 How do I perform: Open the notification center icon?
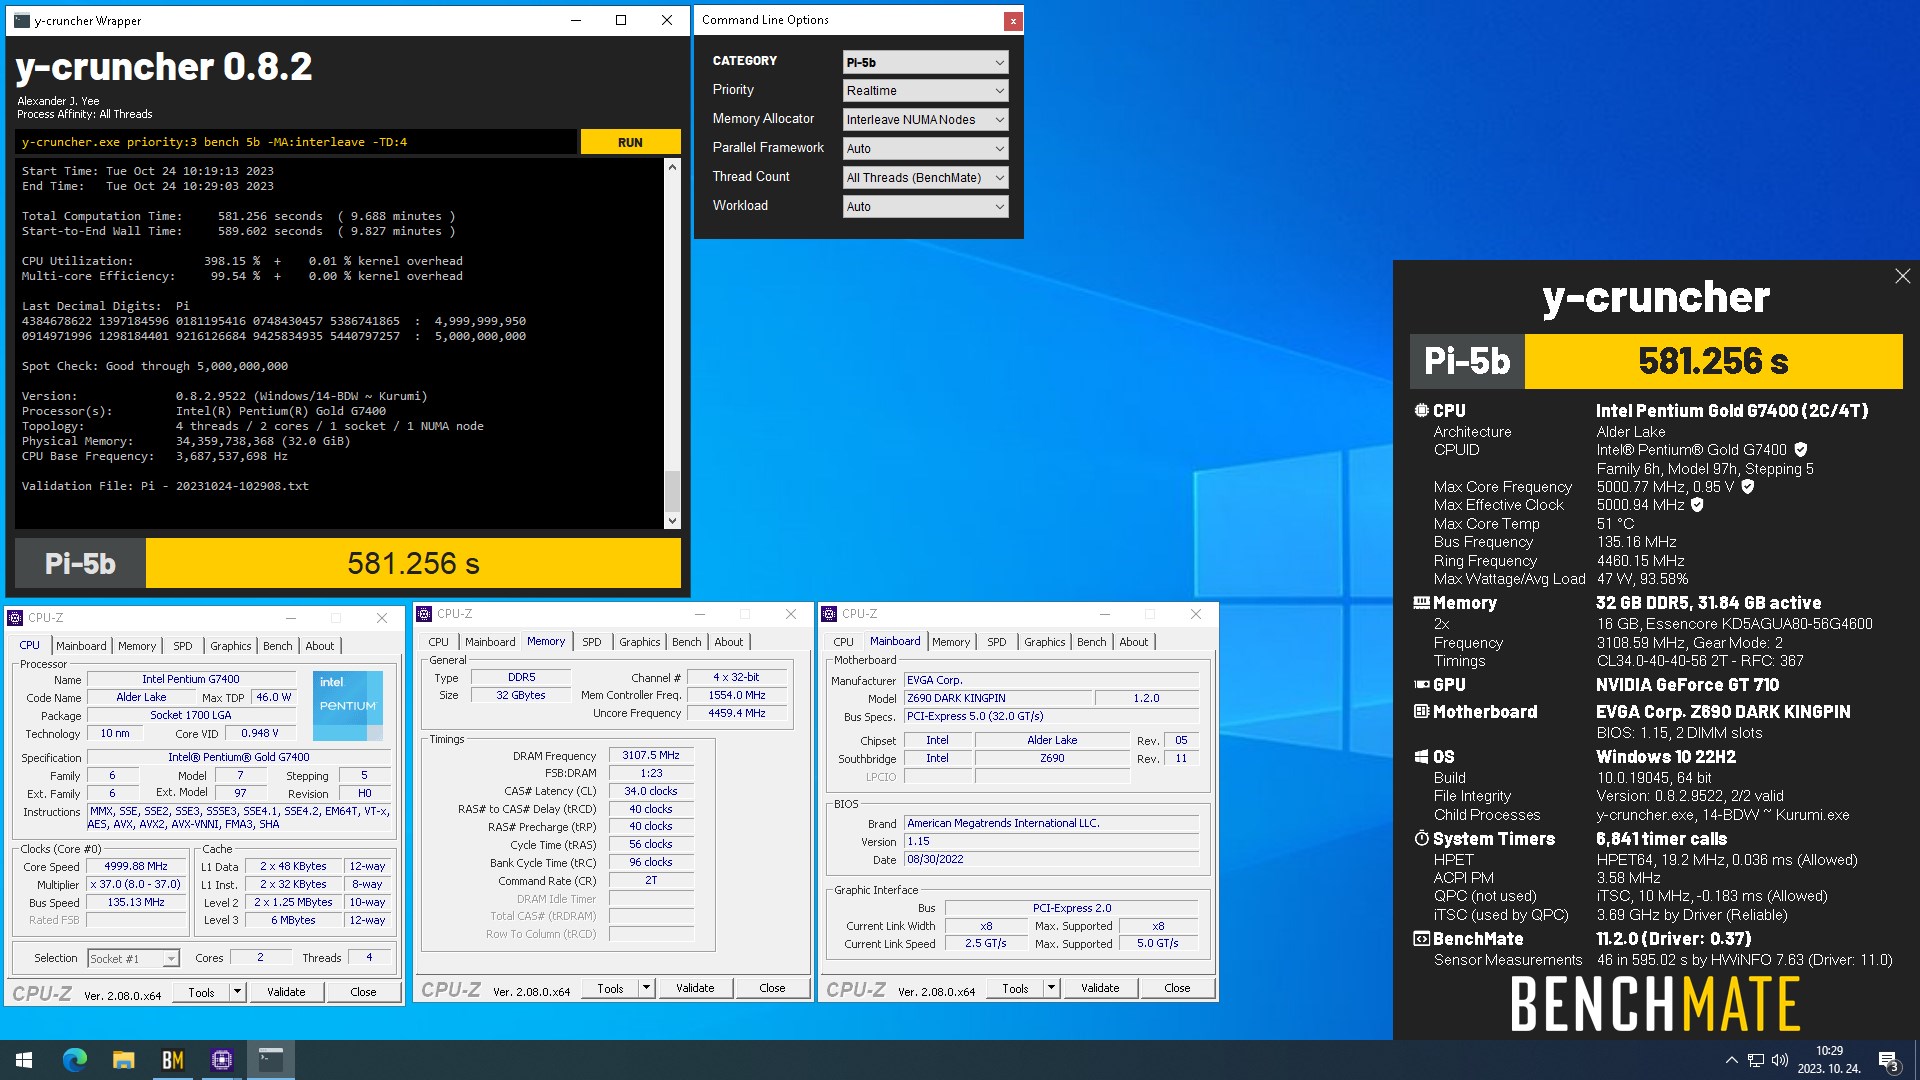1889,1060
